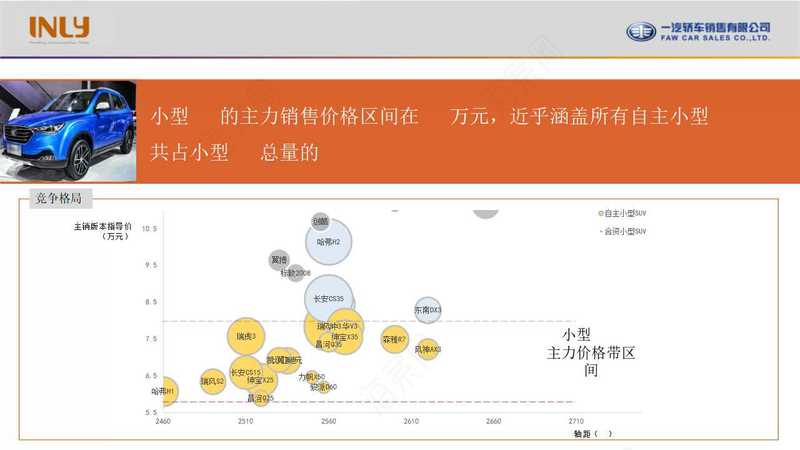Click the 长安CS35 bubble

(x=329, y=298)
